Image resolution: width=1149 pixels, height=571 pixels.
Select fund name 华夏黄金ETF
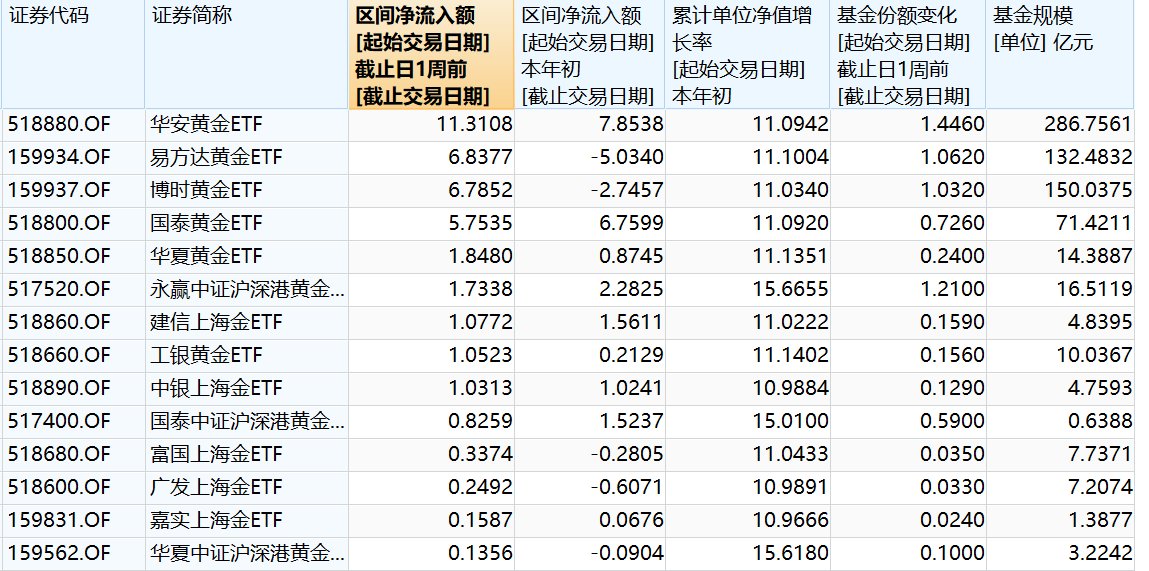point(206,256)
